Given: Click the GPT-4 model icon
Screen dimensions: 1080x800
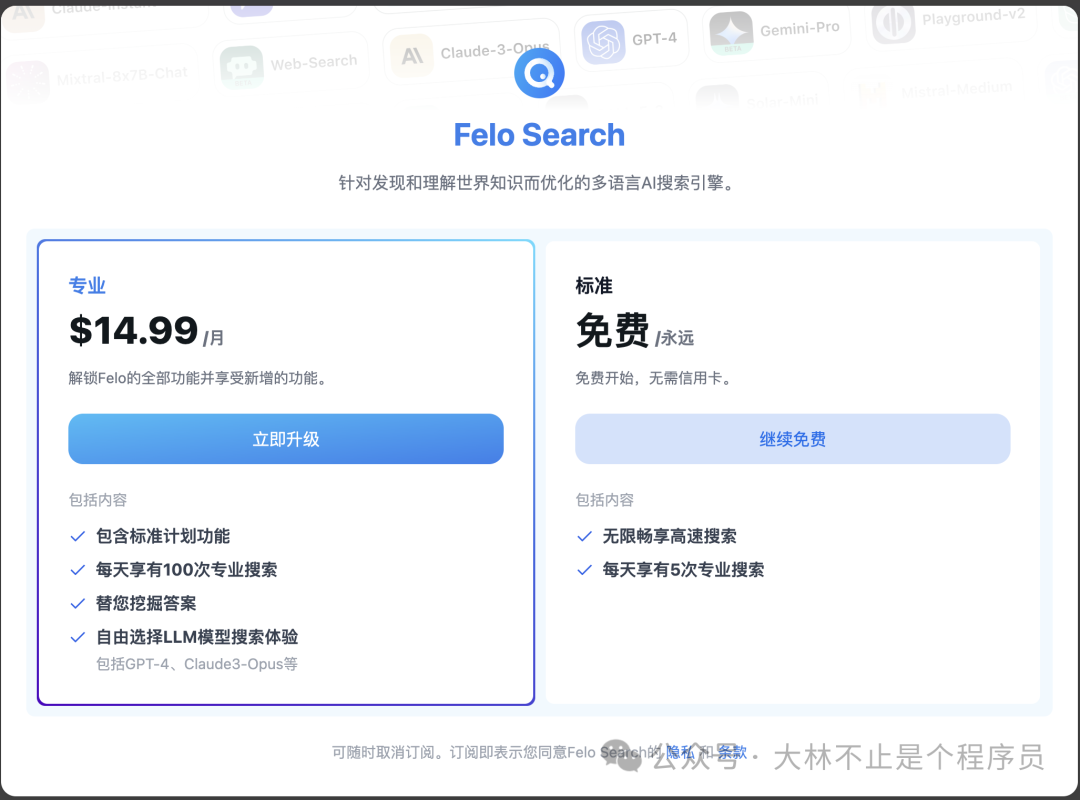Looking at the screenshot, I should tap(603, 42).
